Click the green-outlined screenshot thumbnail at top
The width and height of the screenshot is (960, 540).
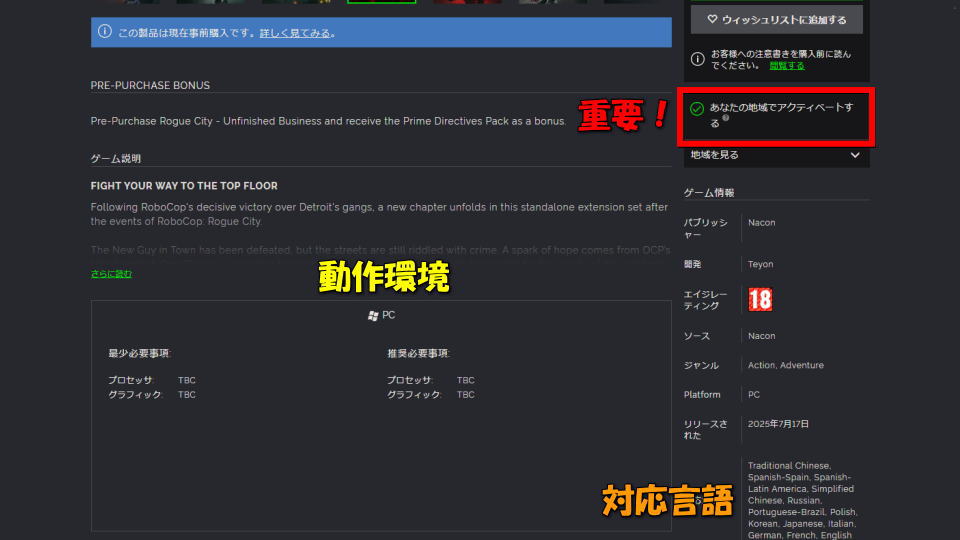point(381,2)
